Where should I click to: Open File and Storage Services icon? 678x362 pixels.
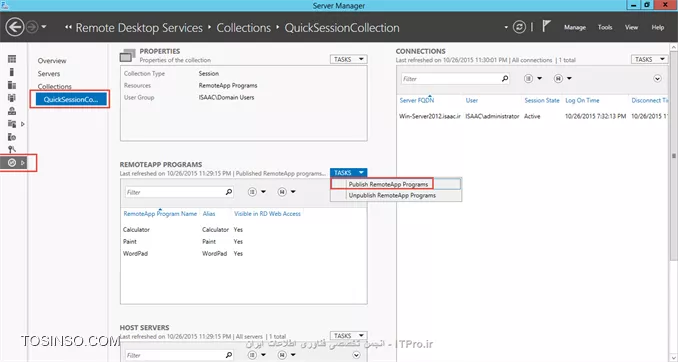[x=12, y=124]
